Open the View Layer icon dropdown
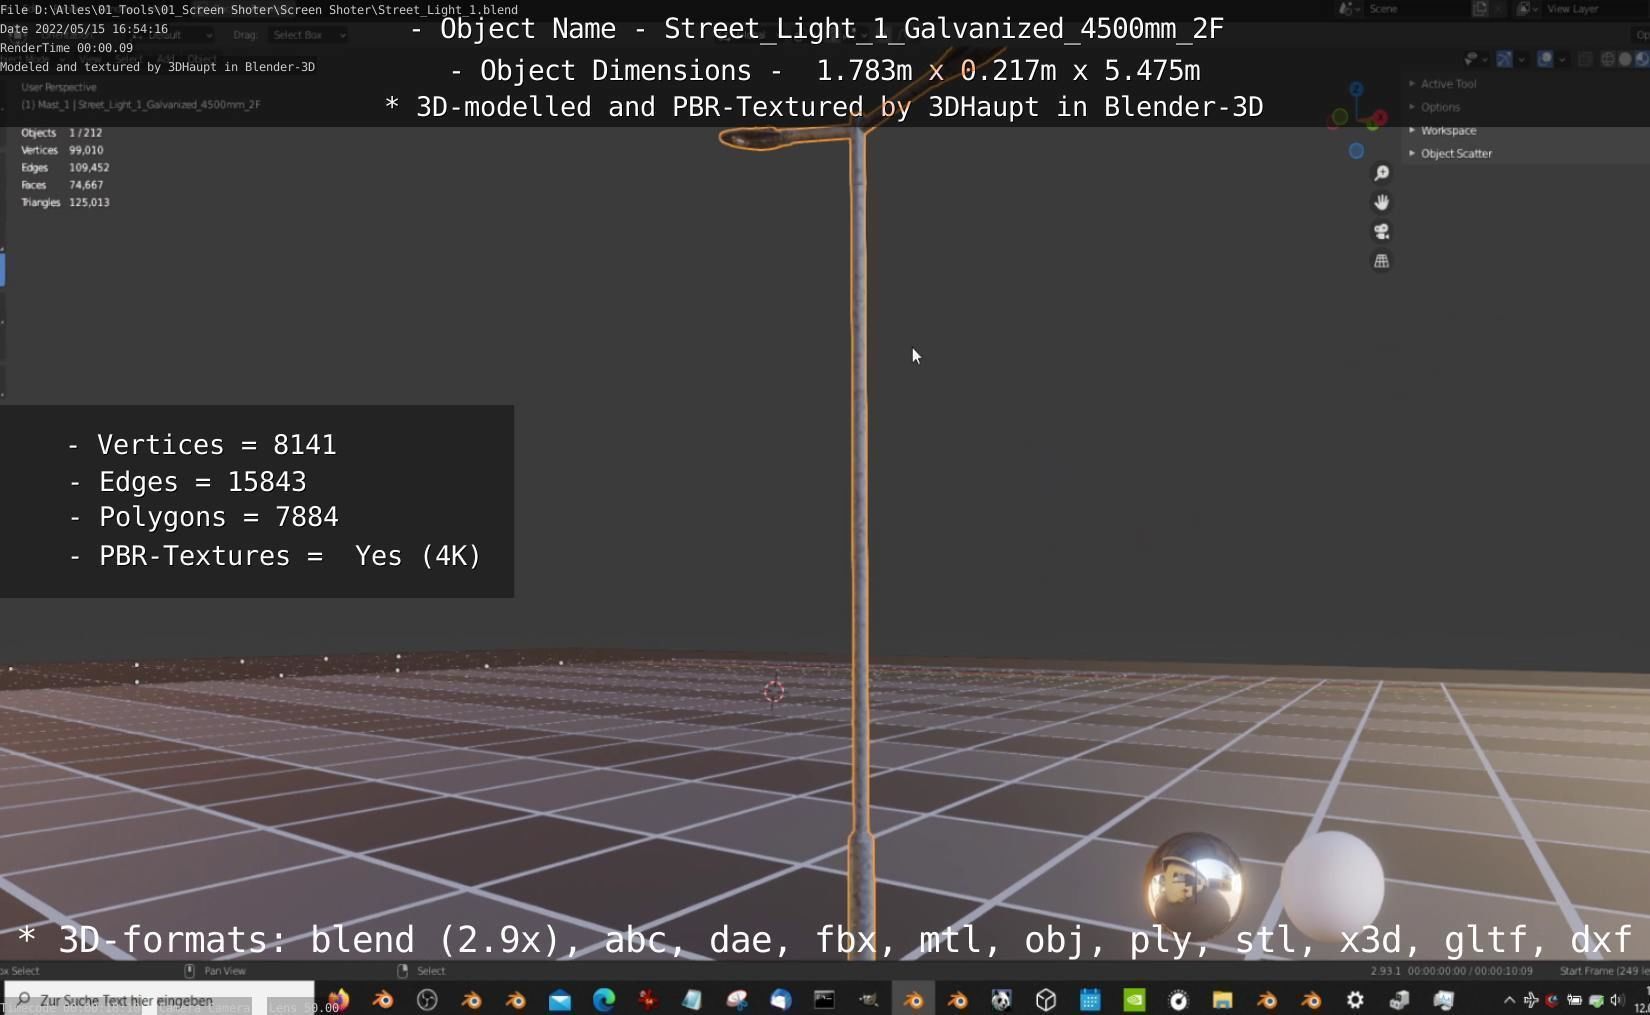 [1526, 9]
